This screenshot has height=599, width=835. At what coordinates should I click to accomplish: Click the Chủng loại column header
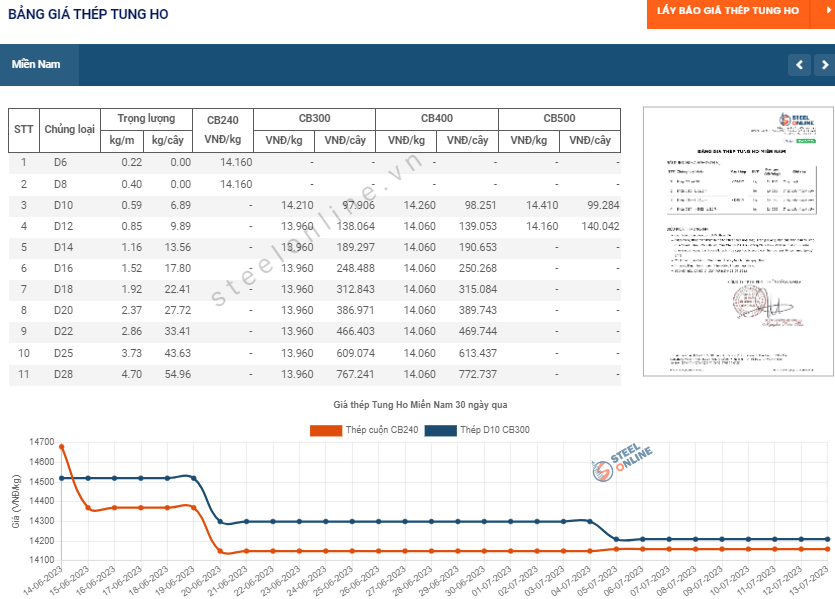[x=70, y=129]
